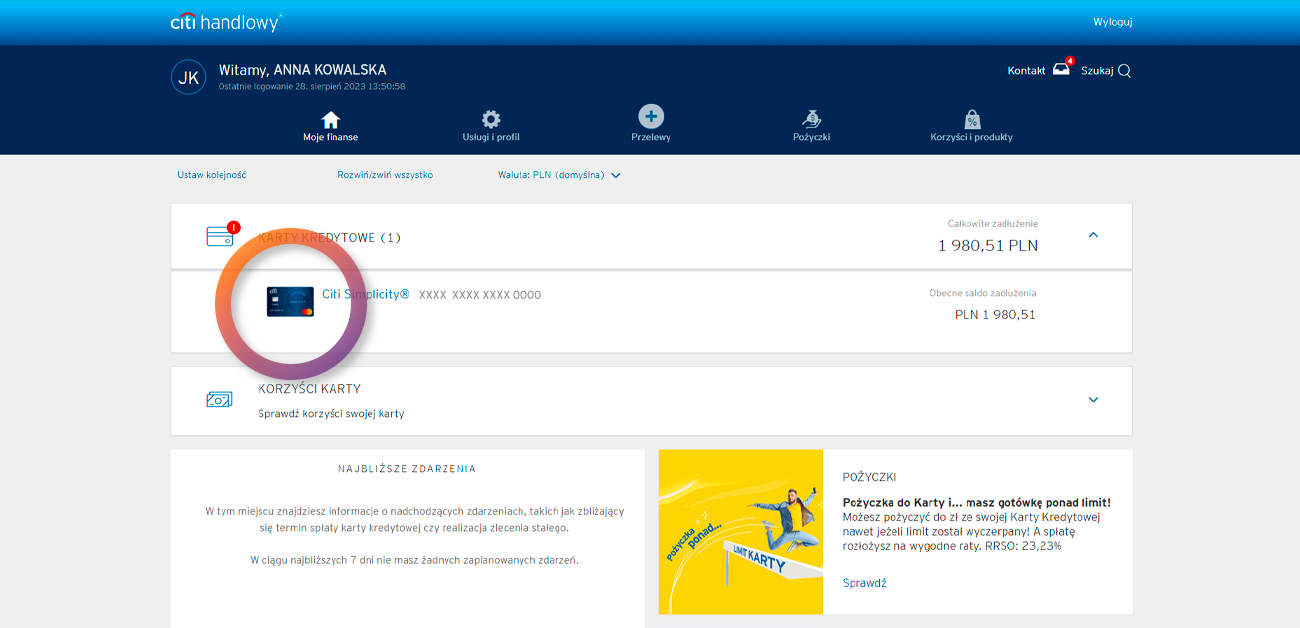Click the Citi Simplicity card thumbnail

tap(290, 301)
